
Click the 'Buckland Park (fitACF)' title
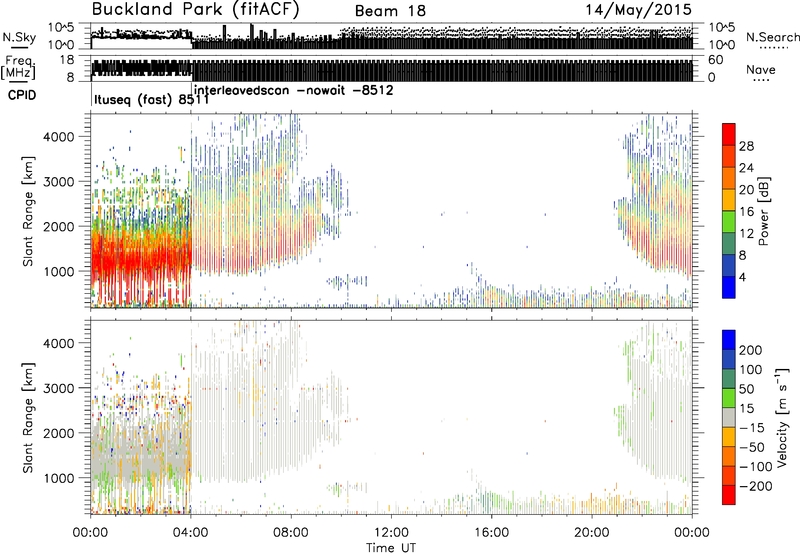click(195, 9)
